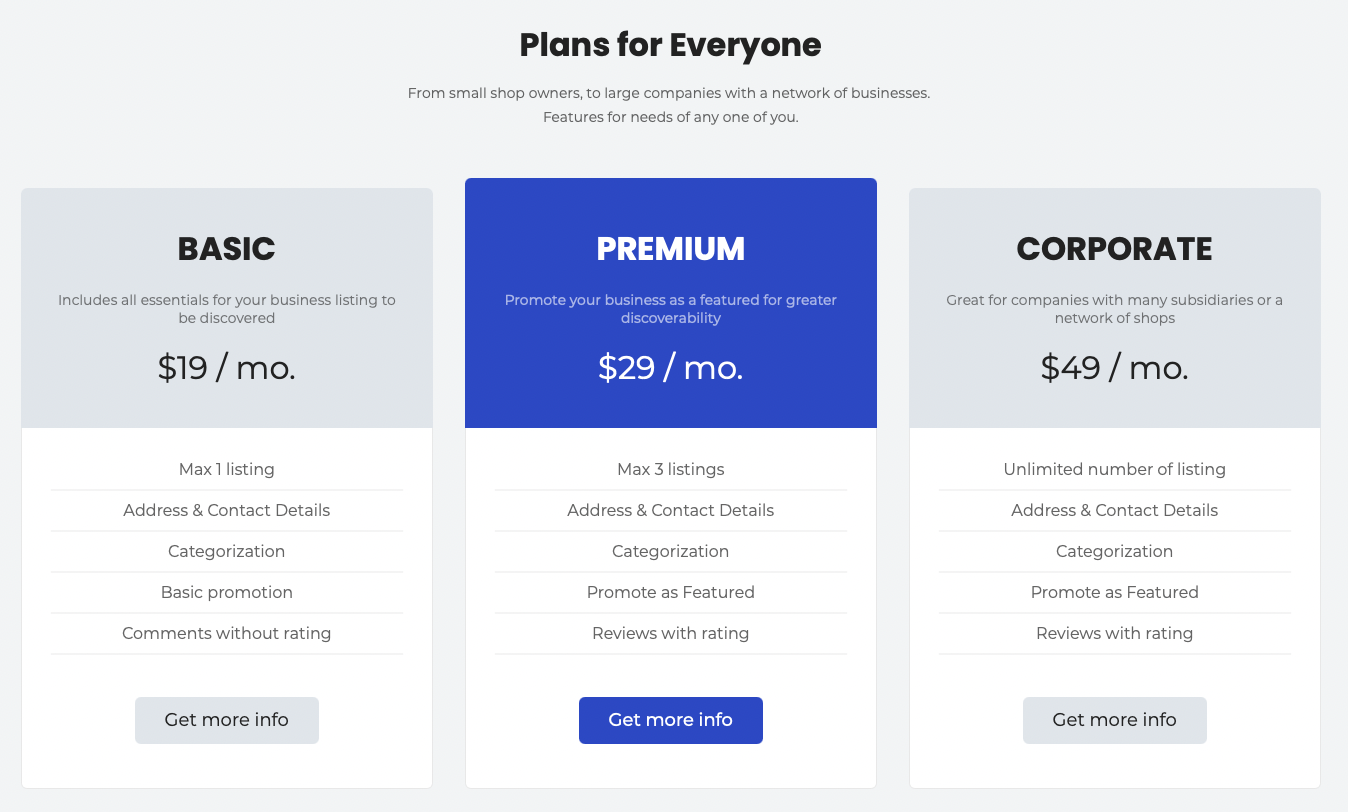
Task: Select Unlimited number of listing row
Action: click(x=1115, y=469)
